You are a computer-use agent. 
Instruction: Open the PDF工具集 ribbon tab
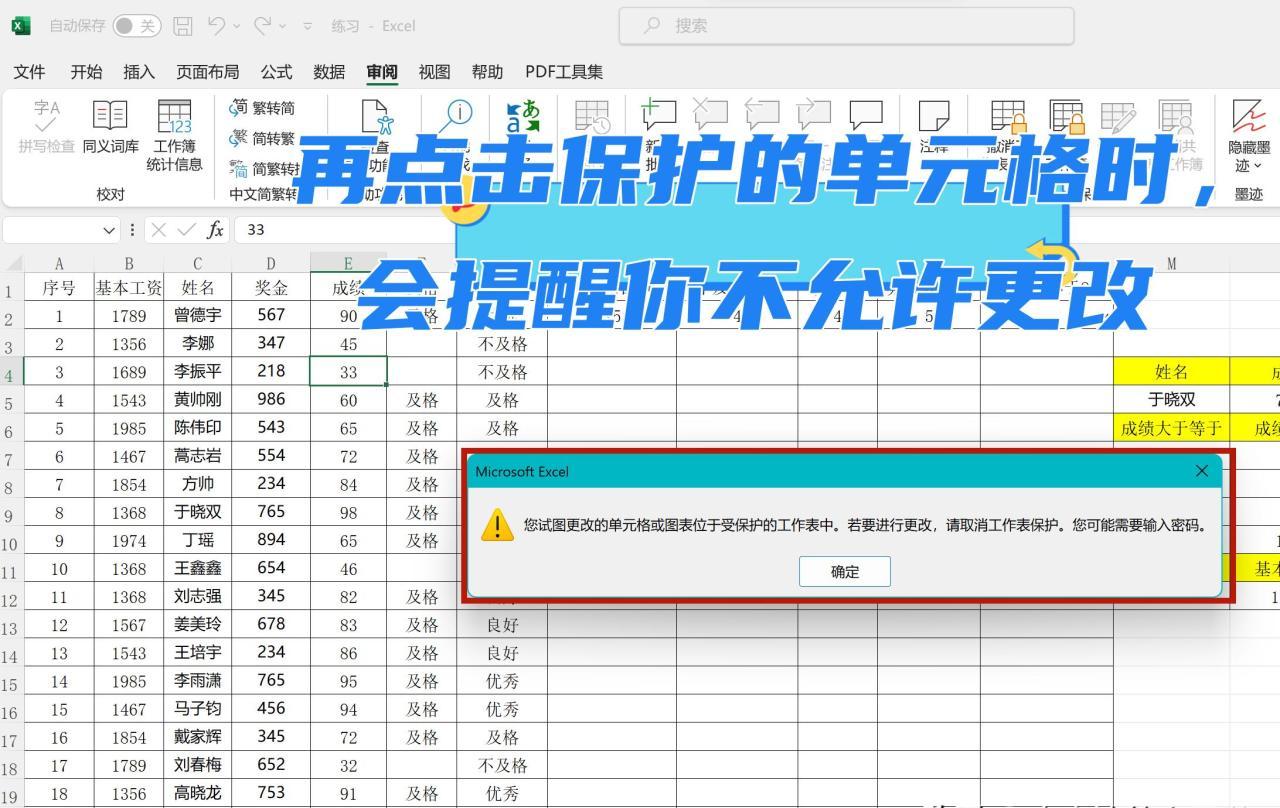point(564,71)
